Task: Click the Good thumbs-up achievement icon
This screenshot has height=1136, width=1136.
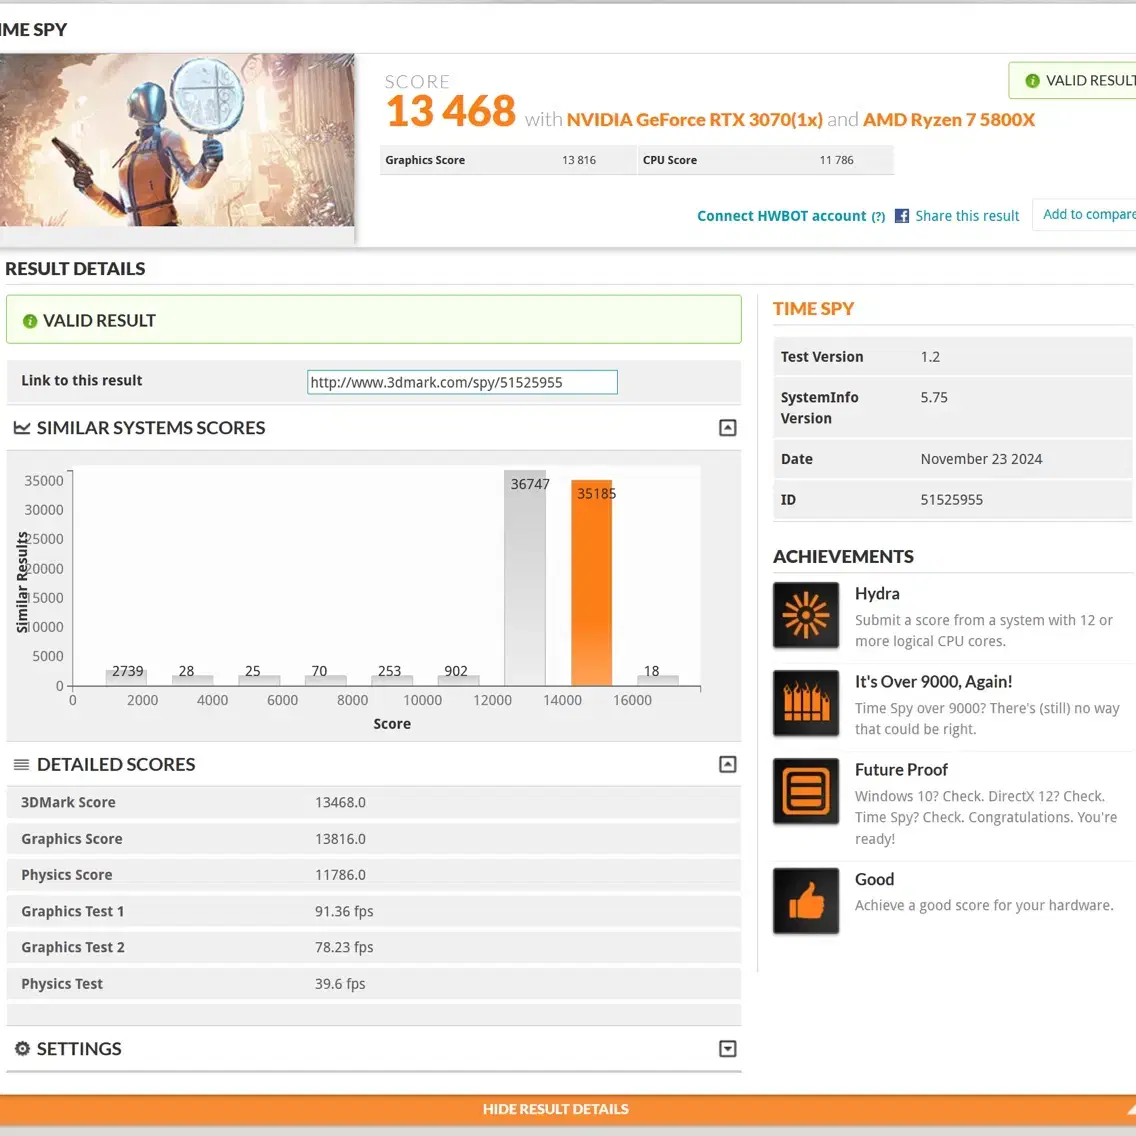Action: click(x=806, y=901)
